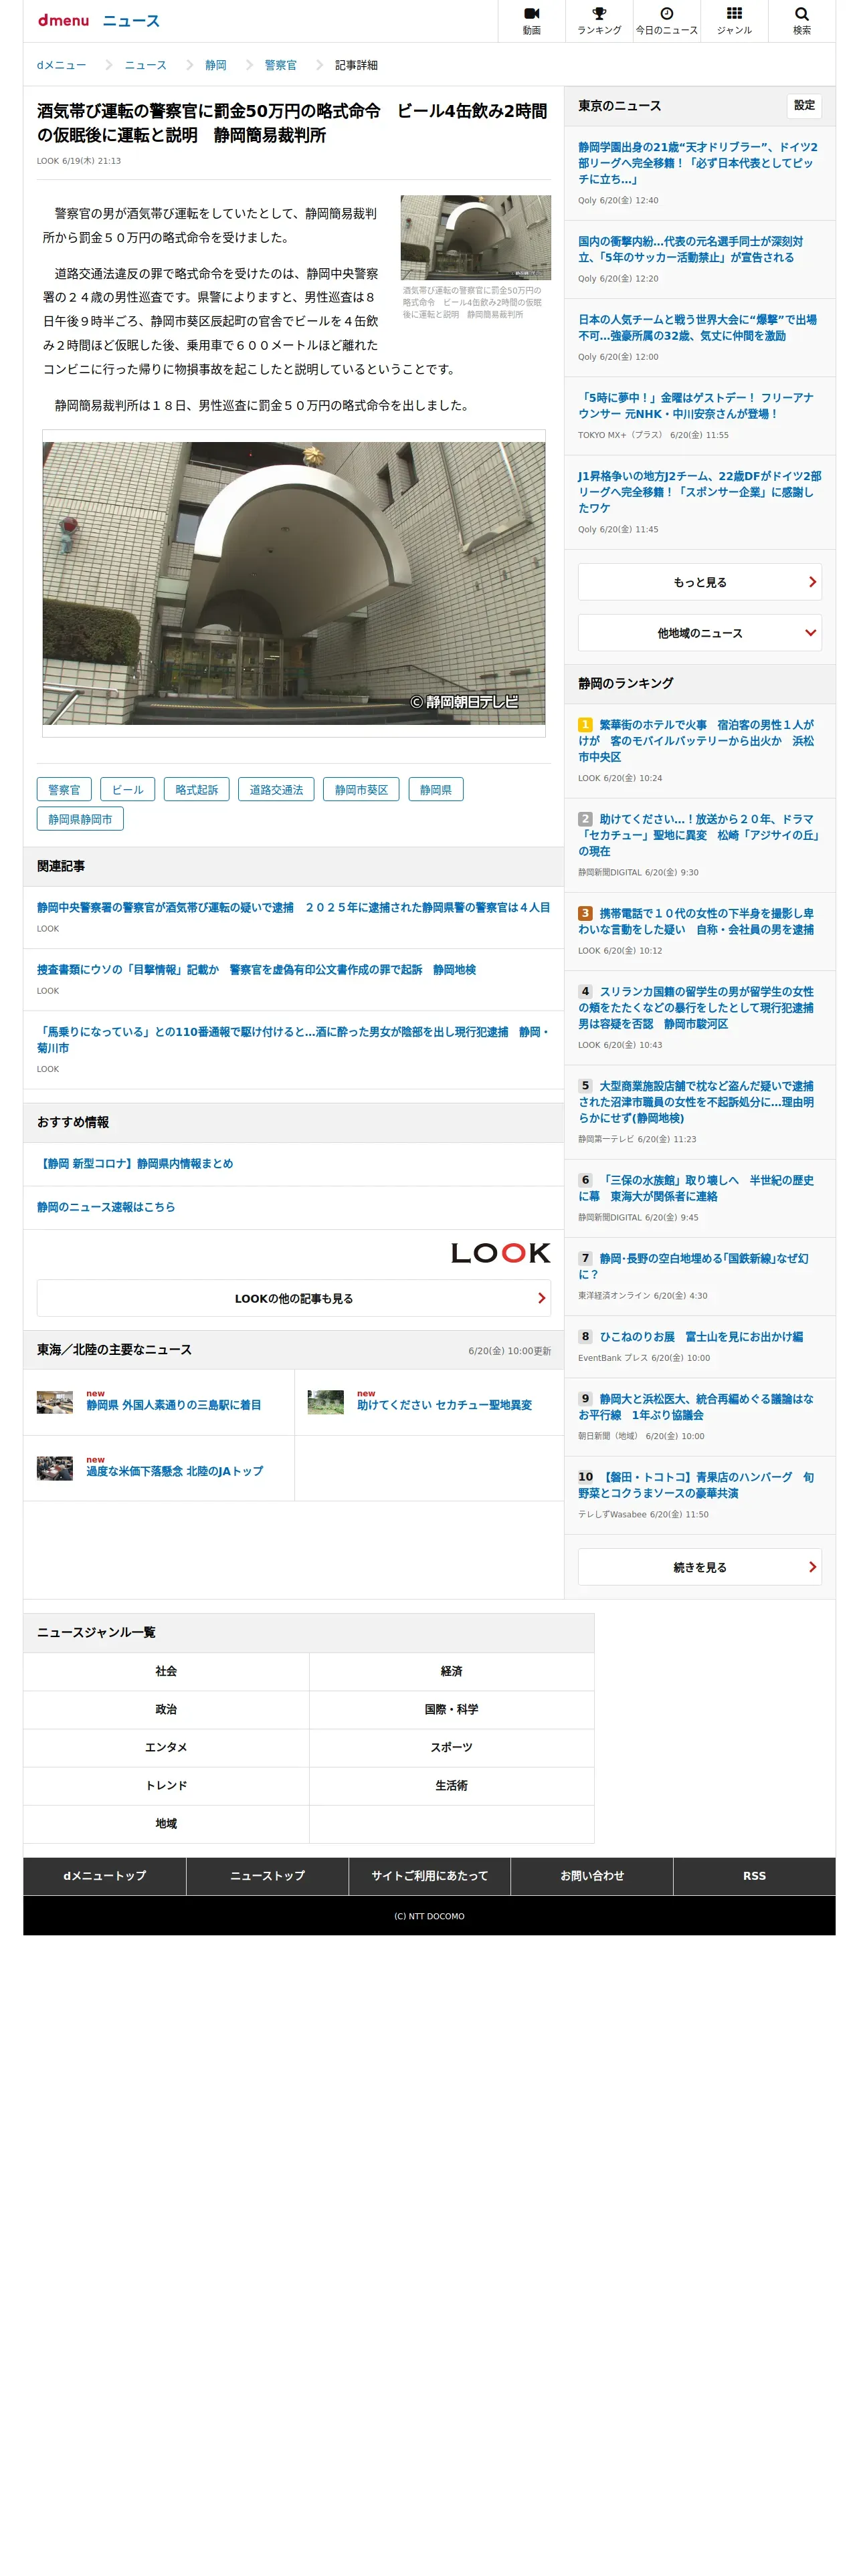
Task: Click the 続きを見る ranking button
Action: pos(700,1567)
